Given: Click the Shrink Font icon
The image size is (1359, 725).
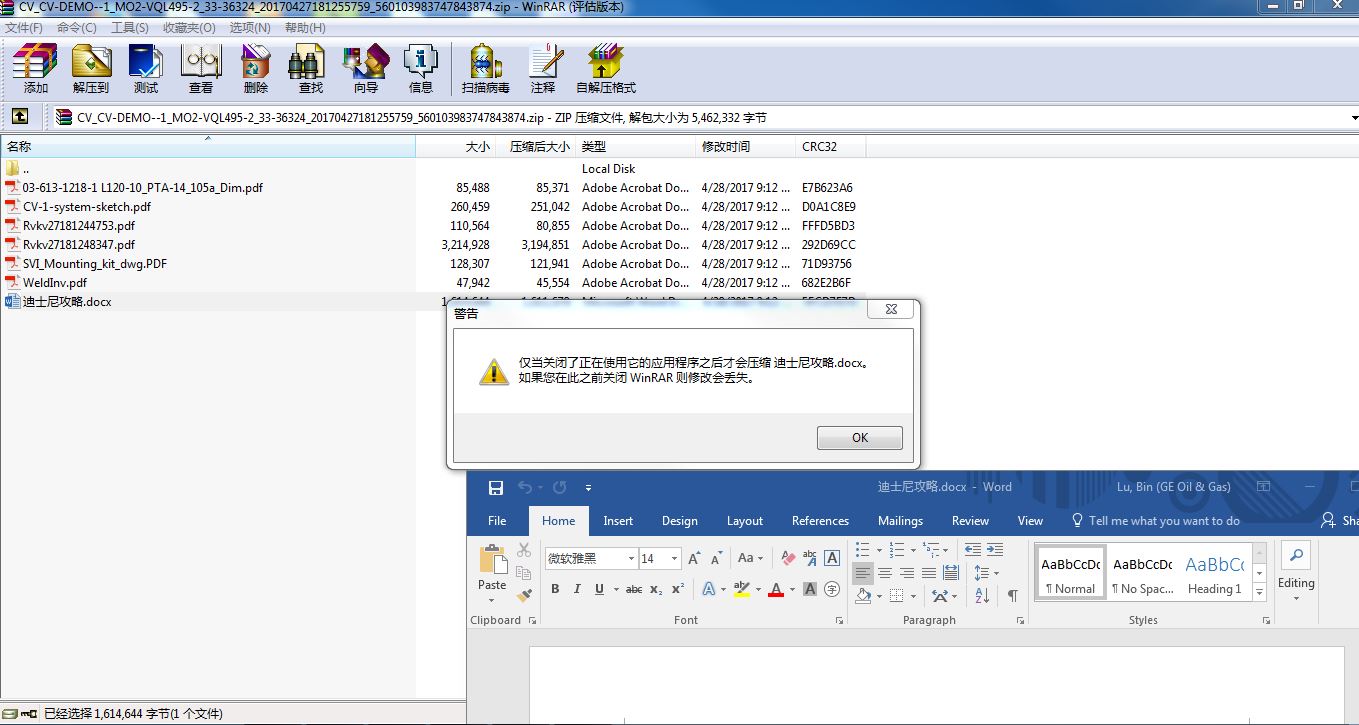Looking at the screenshot, I should (x=716, y=558).
